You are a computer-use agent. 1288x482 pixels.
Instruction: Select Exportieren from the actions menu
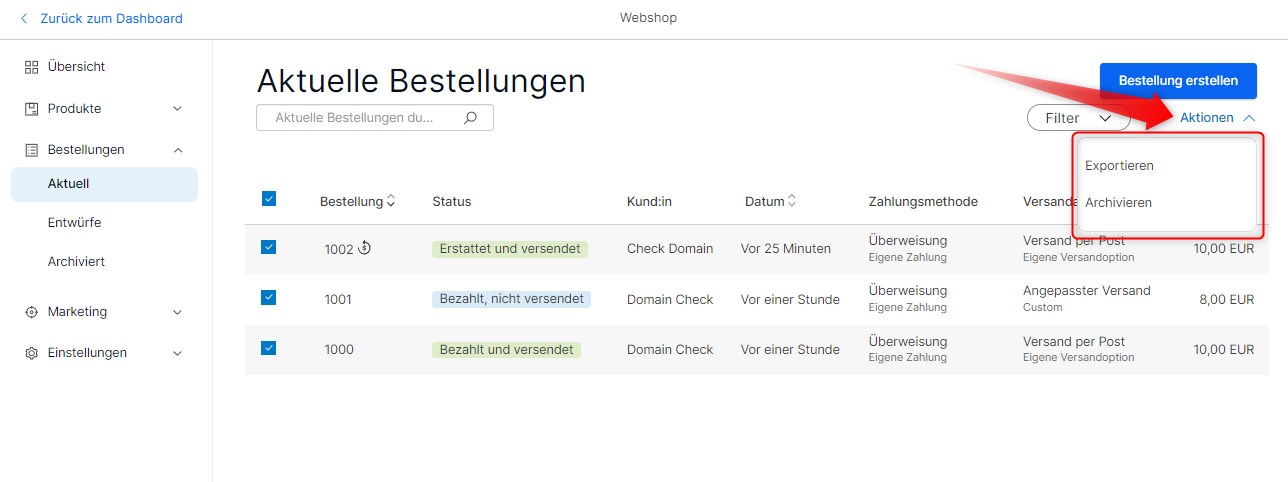point(1119,165)
